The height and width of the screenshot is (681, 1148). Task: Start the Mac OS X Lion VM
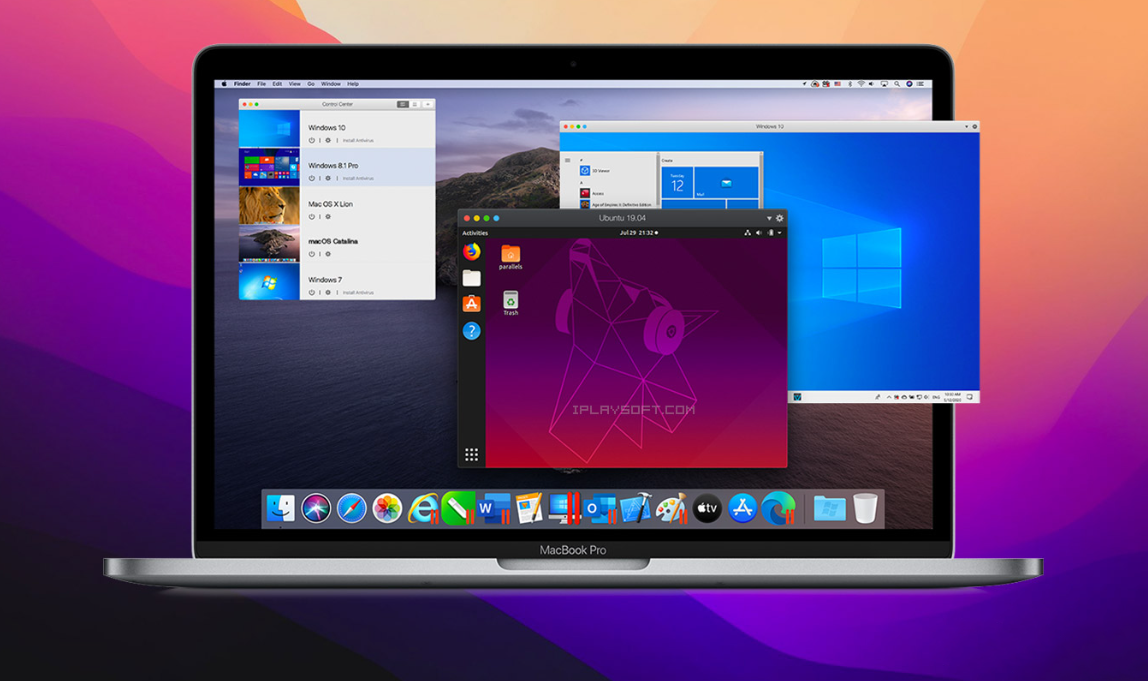[311, 217]
